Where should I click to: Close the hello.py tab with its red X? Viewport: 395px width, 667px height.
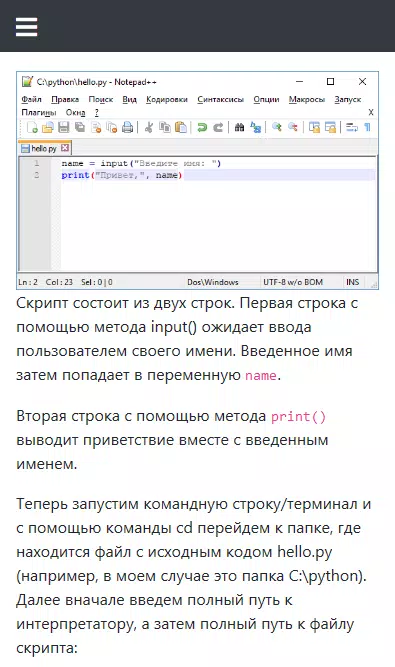click(65, 148)
